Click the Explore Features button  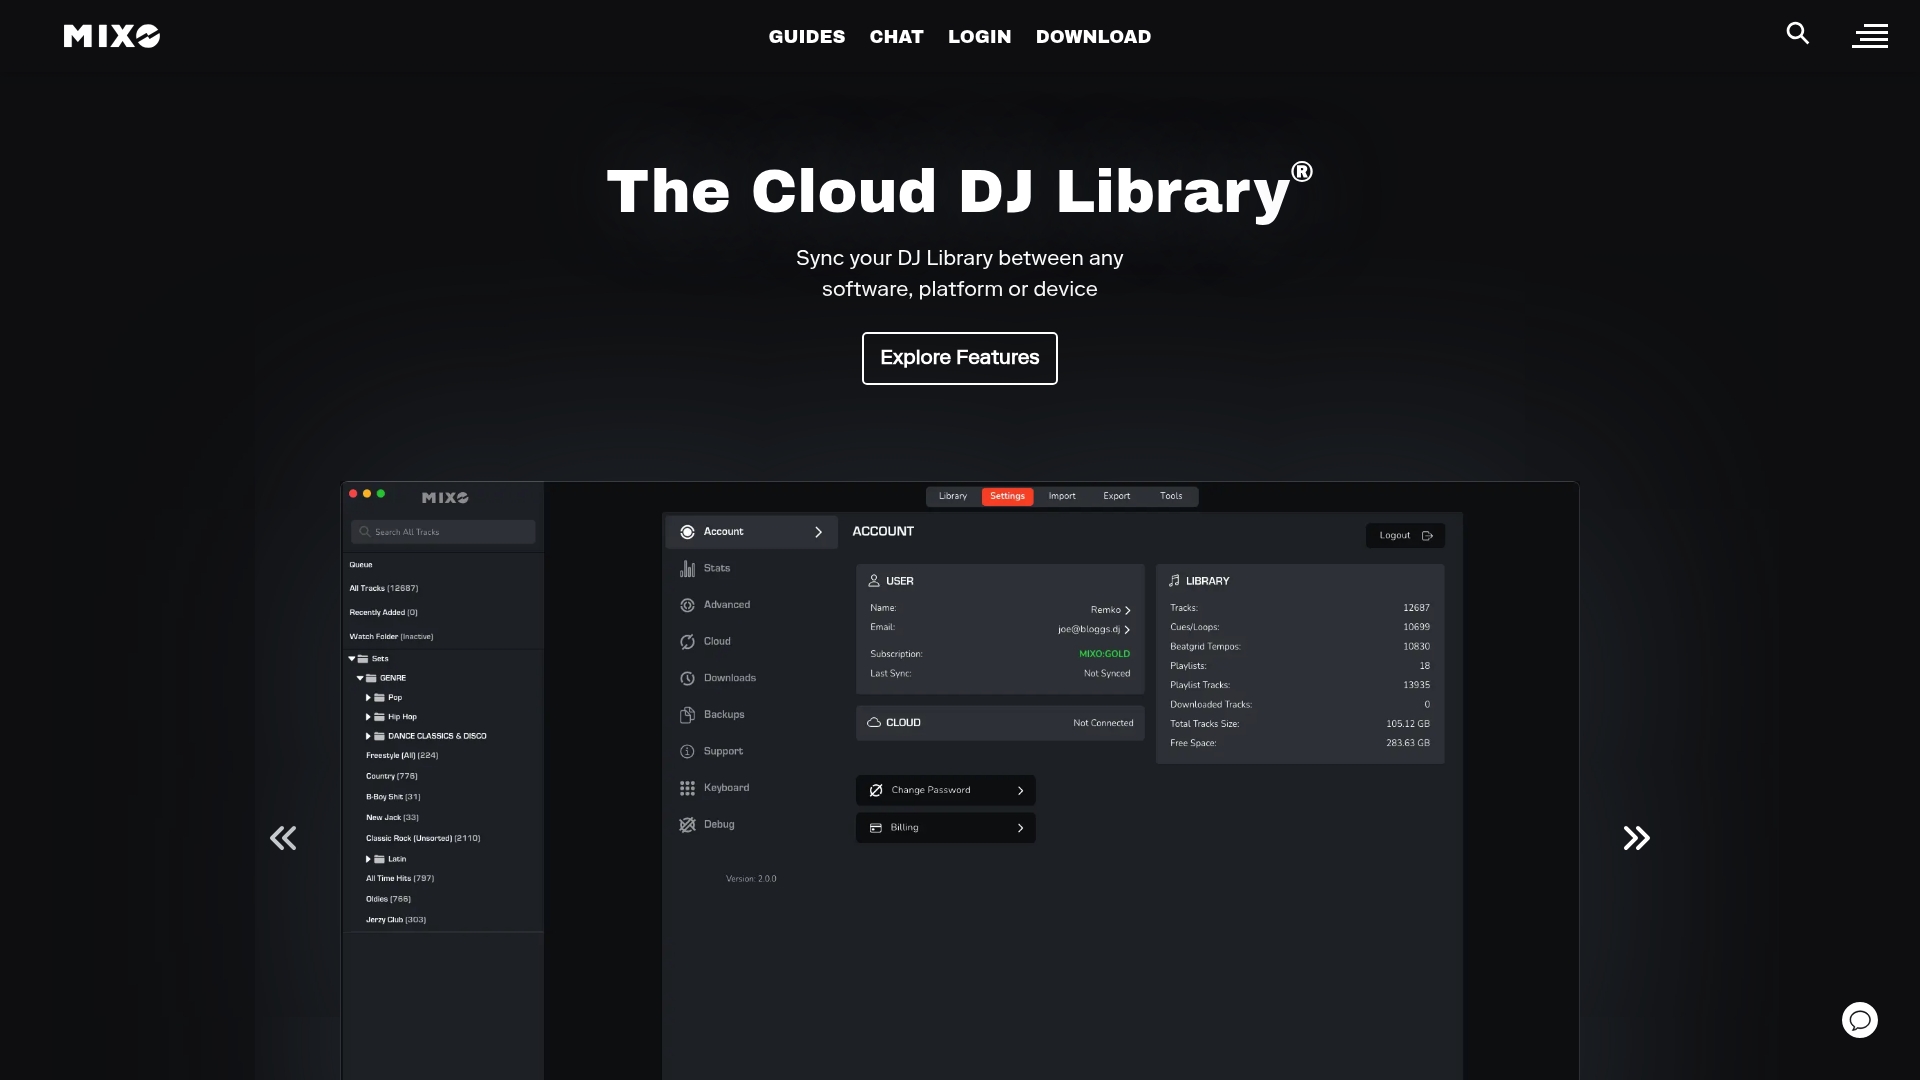click(x=960, y=358)
